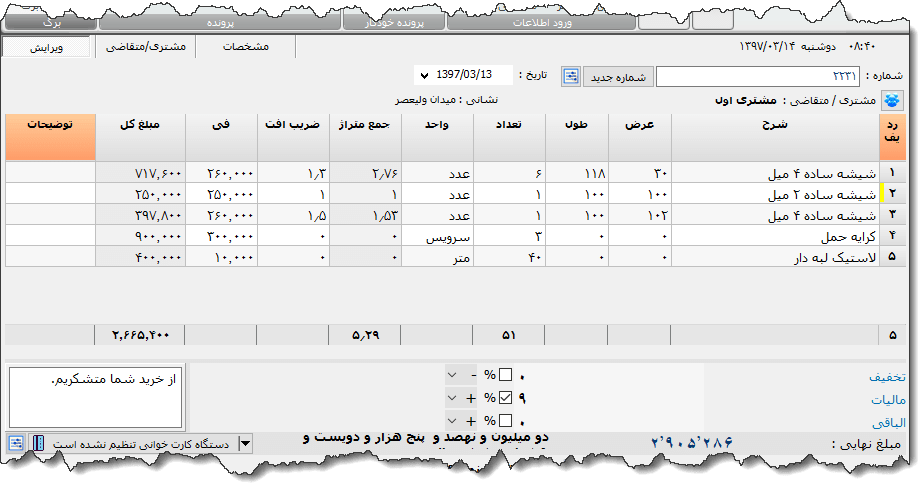
Task: Click the settings icon in the bottom-left corner
Action: 17,443
